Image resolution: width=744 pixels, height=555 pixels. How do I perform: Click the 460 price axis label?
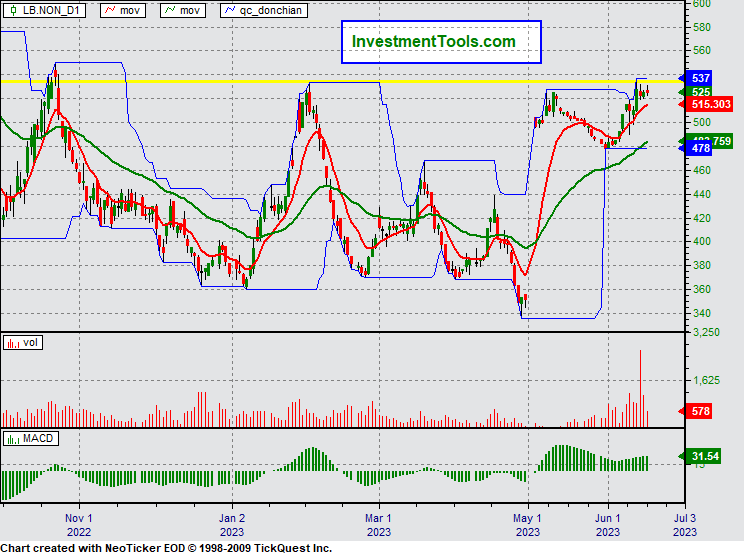tap(701, 170)
